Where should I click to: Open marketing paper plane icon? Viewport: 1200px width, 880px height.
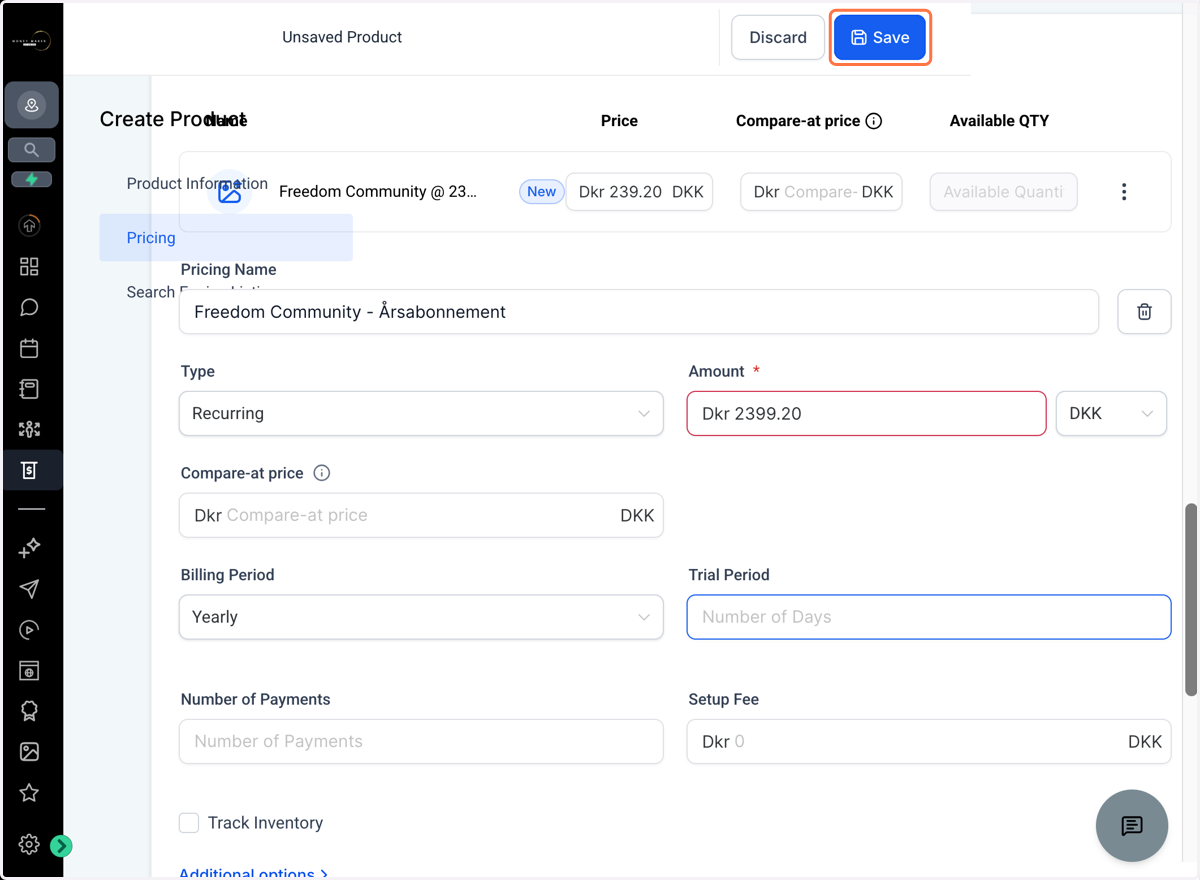click(x=29, y=588)
